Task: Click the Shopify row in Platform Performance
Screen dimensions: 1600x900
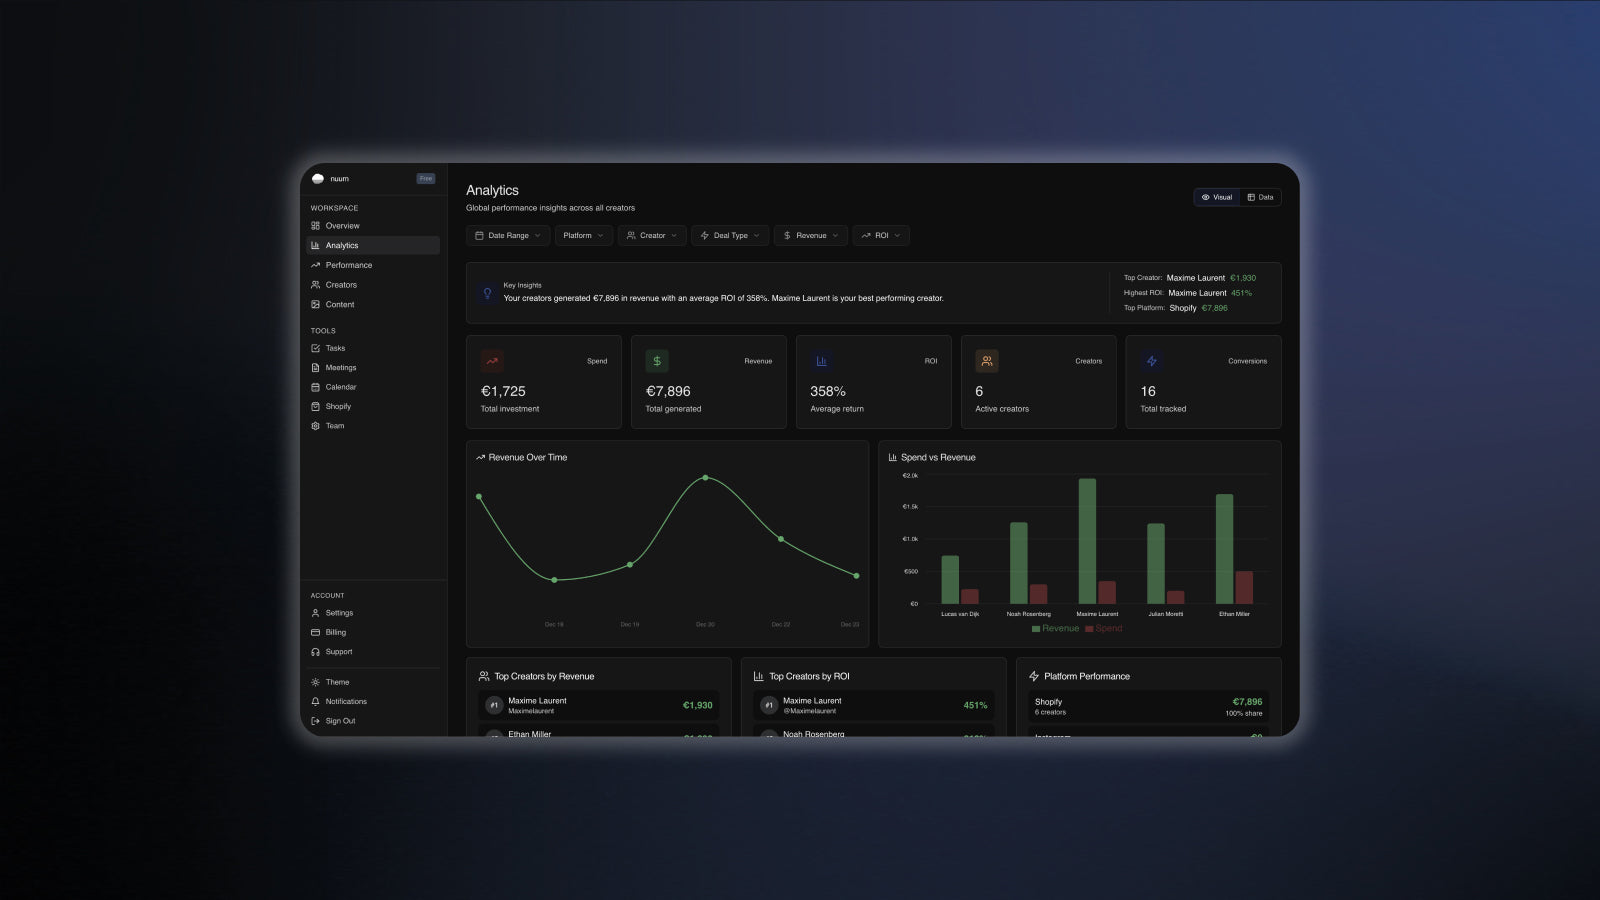Action: point(1148,706)
